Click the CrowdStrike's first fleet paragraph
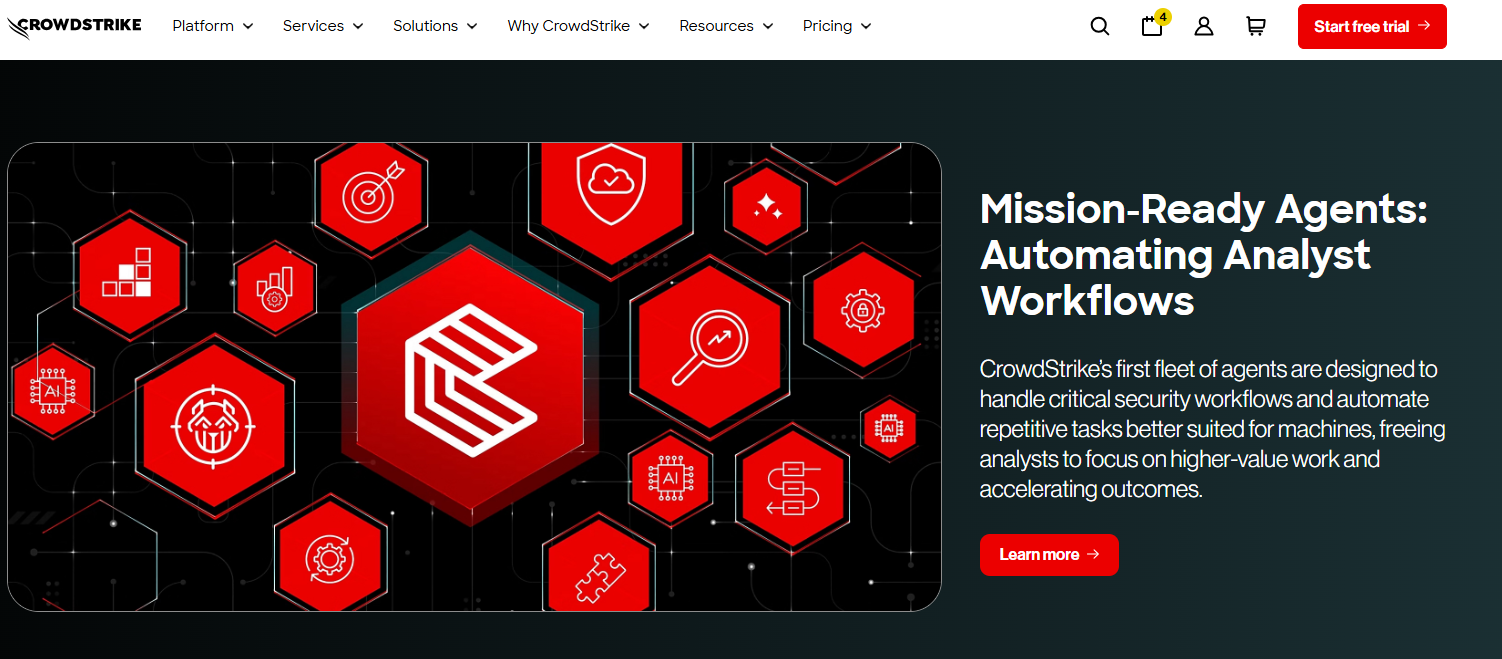Screen dimensions: 1502x659 click(1212, 429)
